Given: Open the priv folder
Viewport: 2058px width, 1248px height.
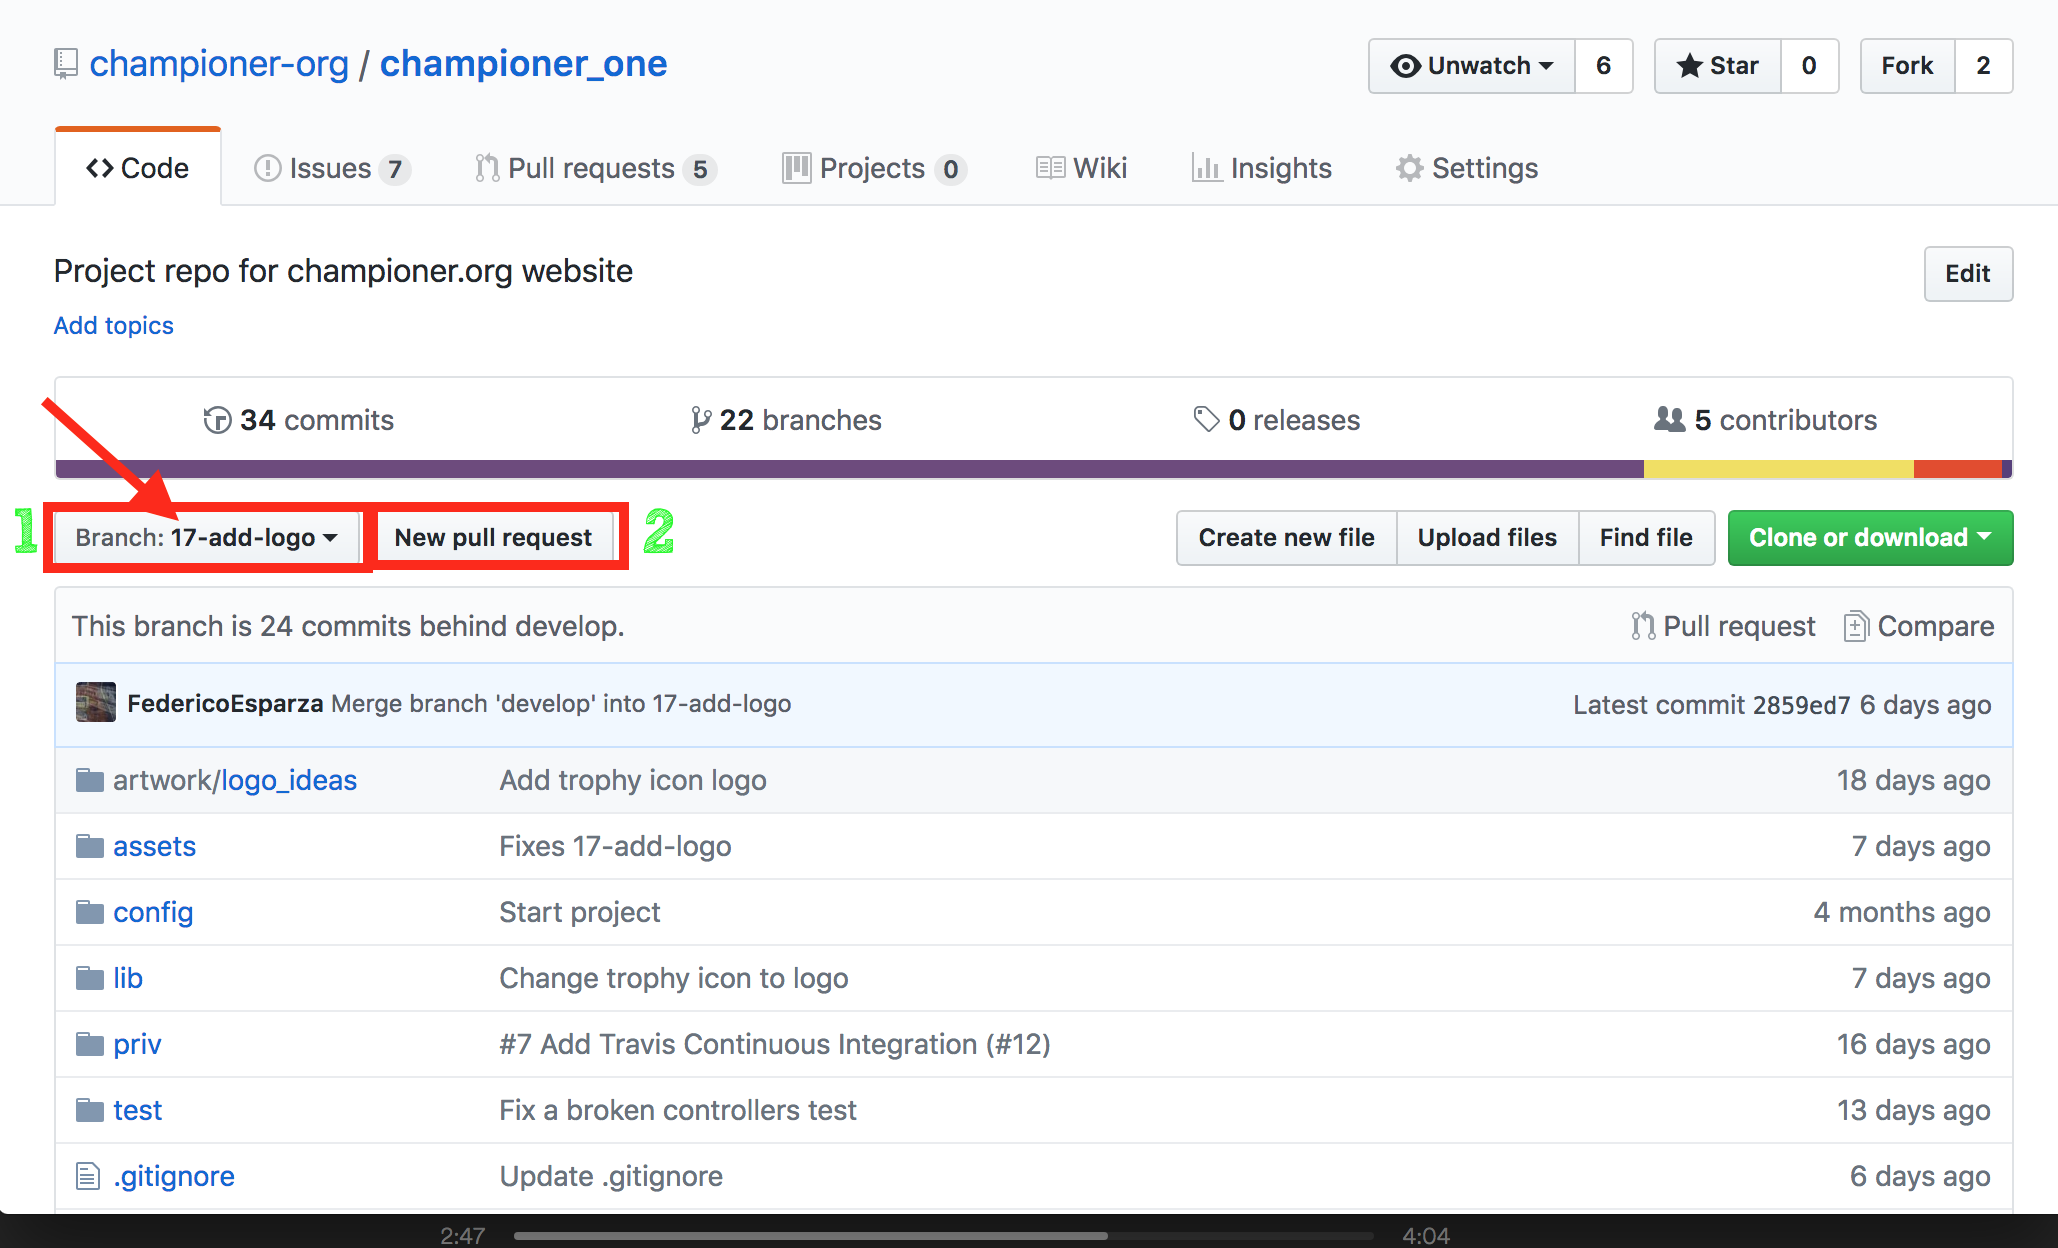Looking at the screenshot, I should click(137, 1045).
